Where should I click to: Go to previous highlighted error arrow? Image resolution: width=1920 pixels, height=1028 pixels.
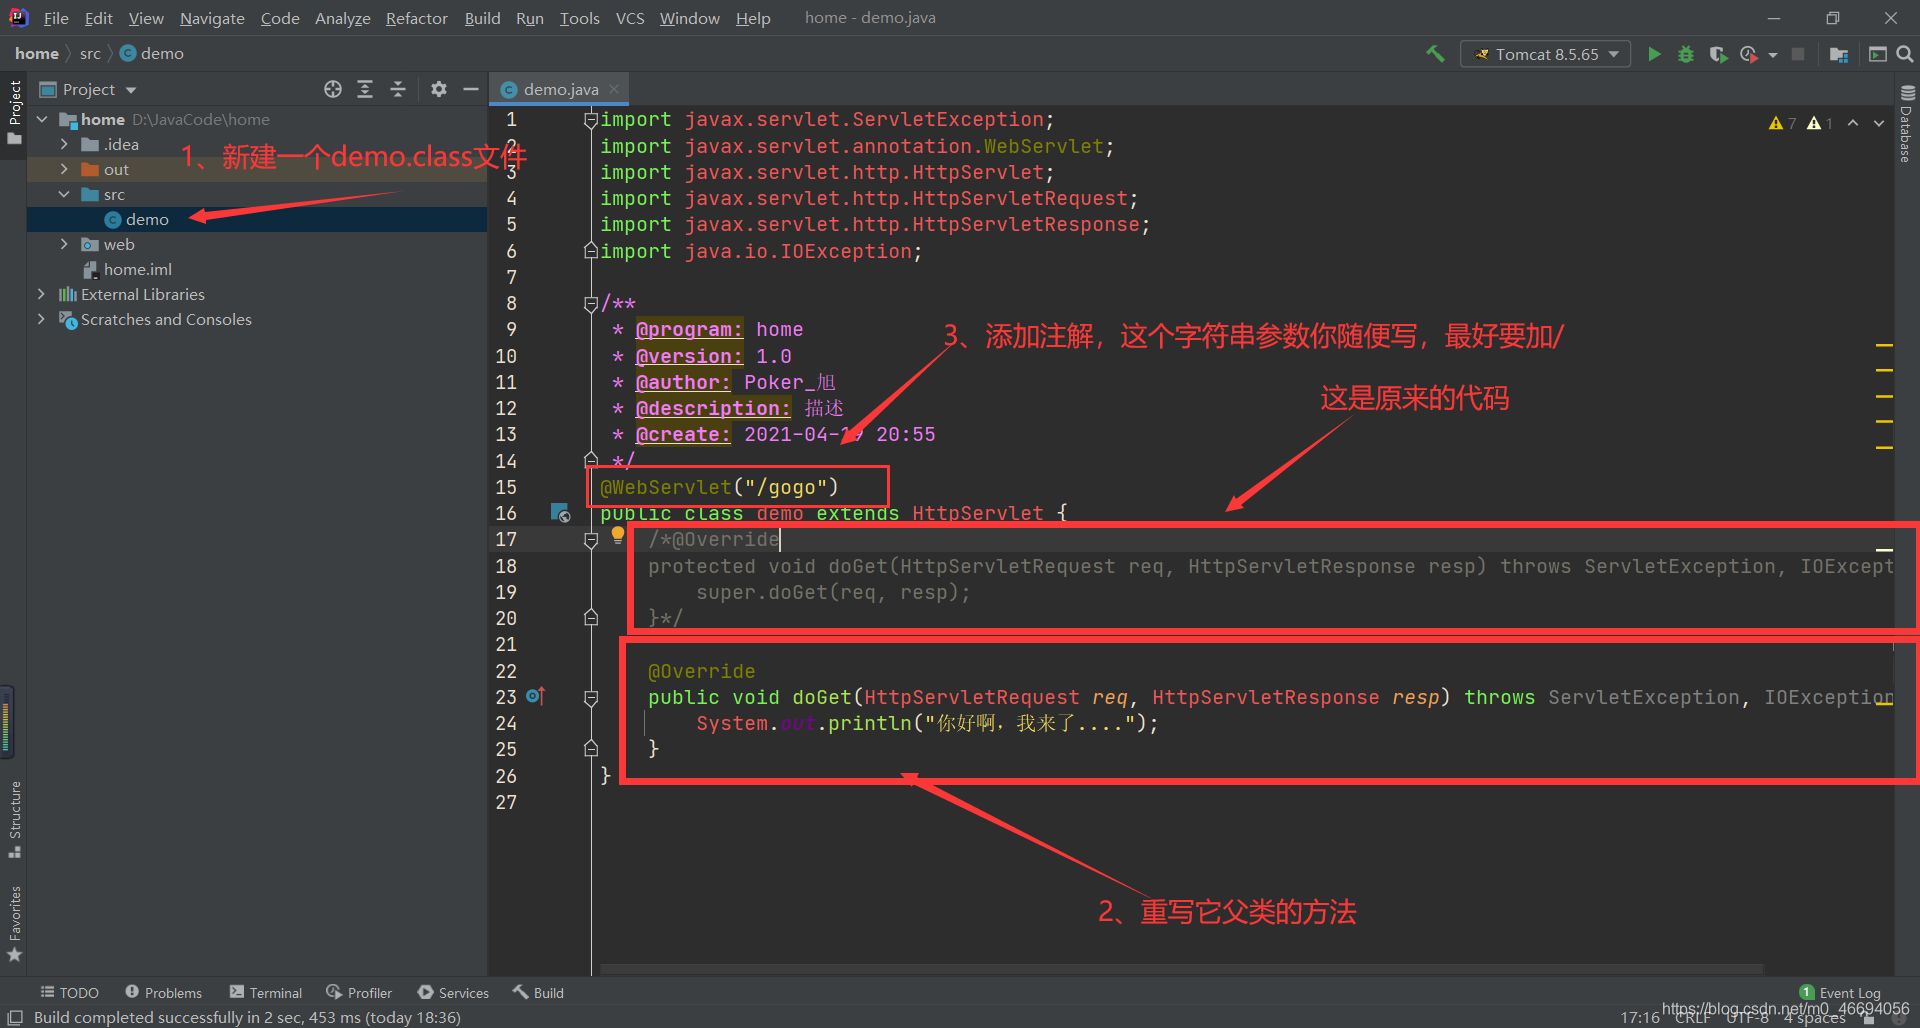click(x=1853, y=123)
